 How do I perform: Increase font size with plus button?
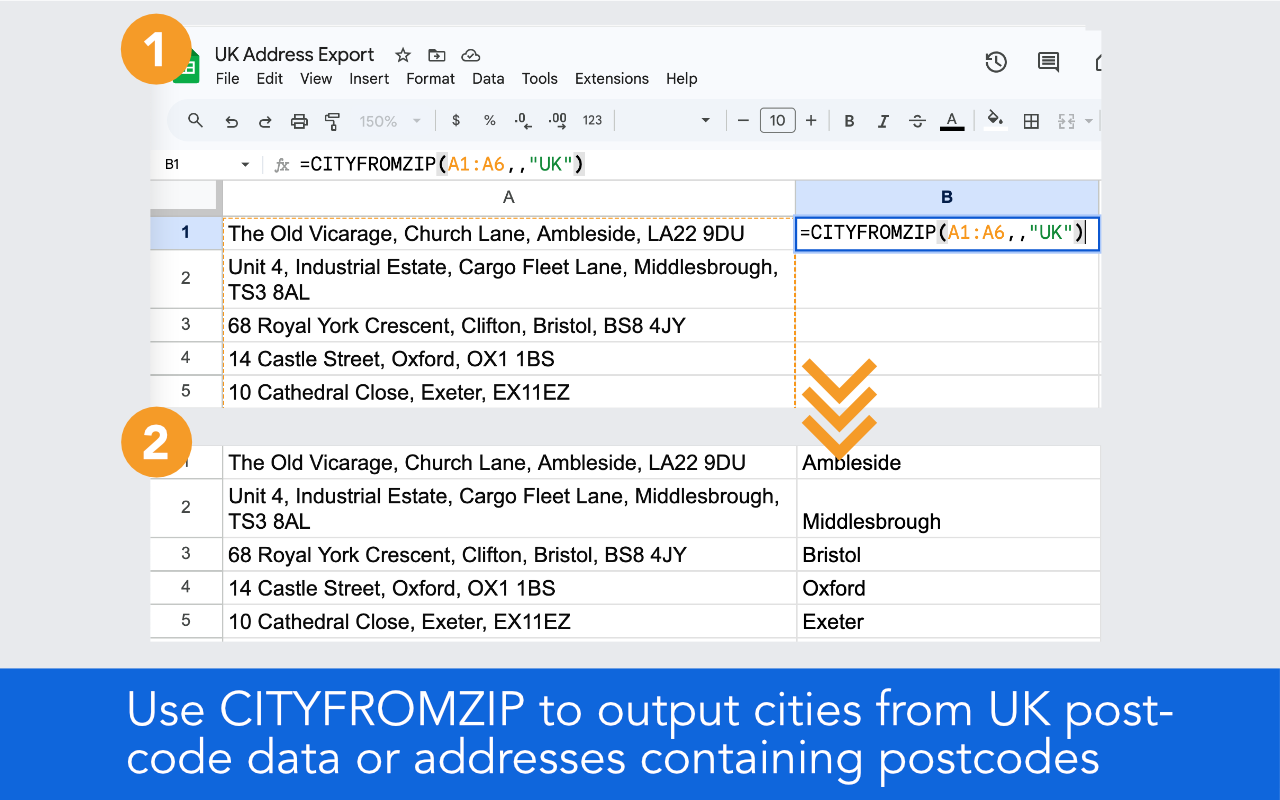pyautogui.click(x=811, y=121)
